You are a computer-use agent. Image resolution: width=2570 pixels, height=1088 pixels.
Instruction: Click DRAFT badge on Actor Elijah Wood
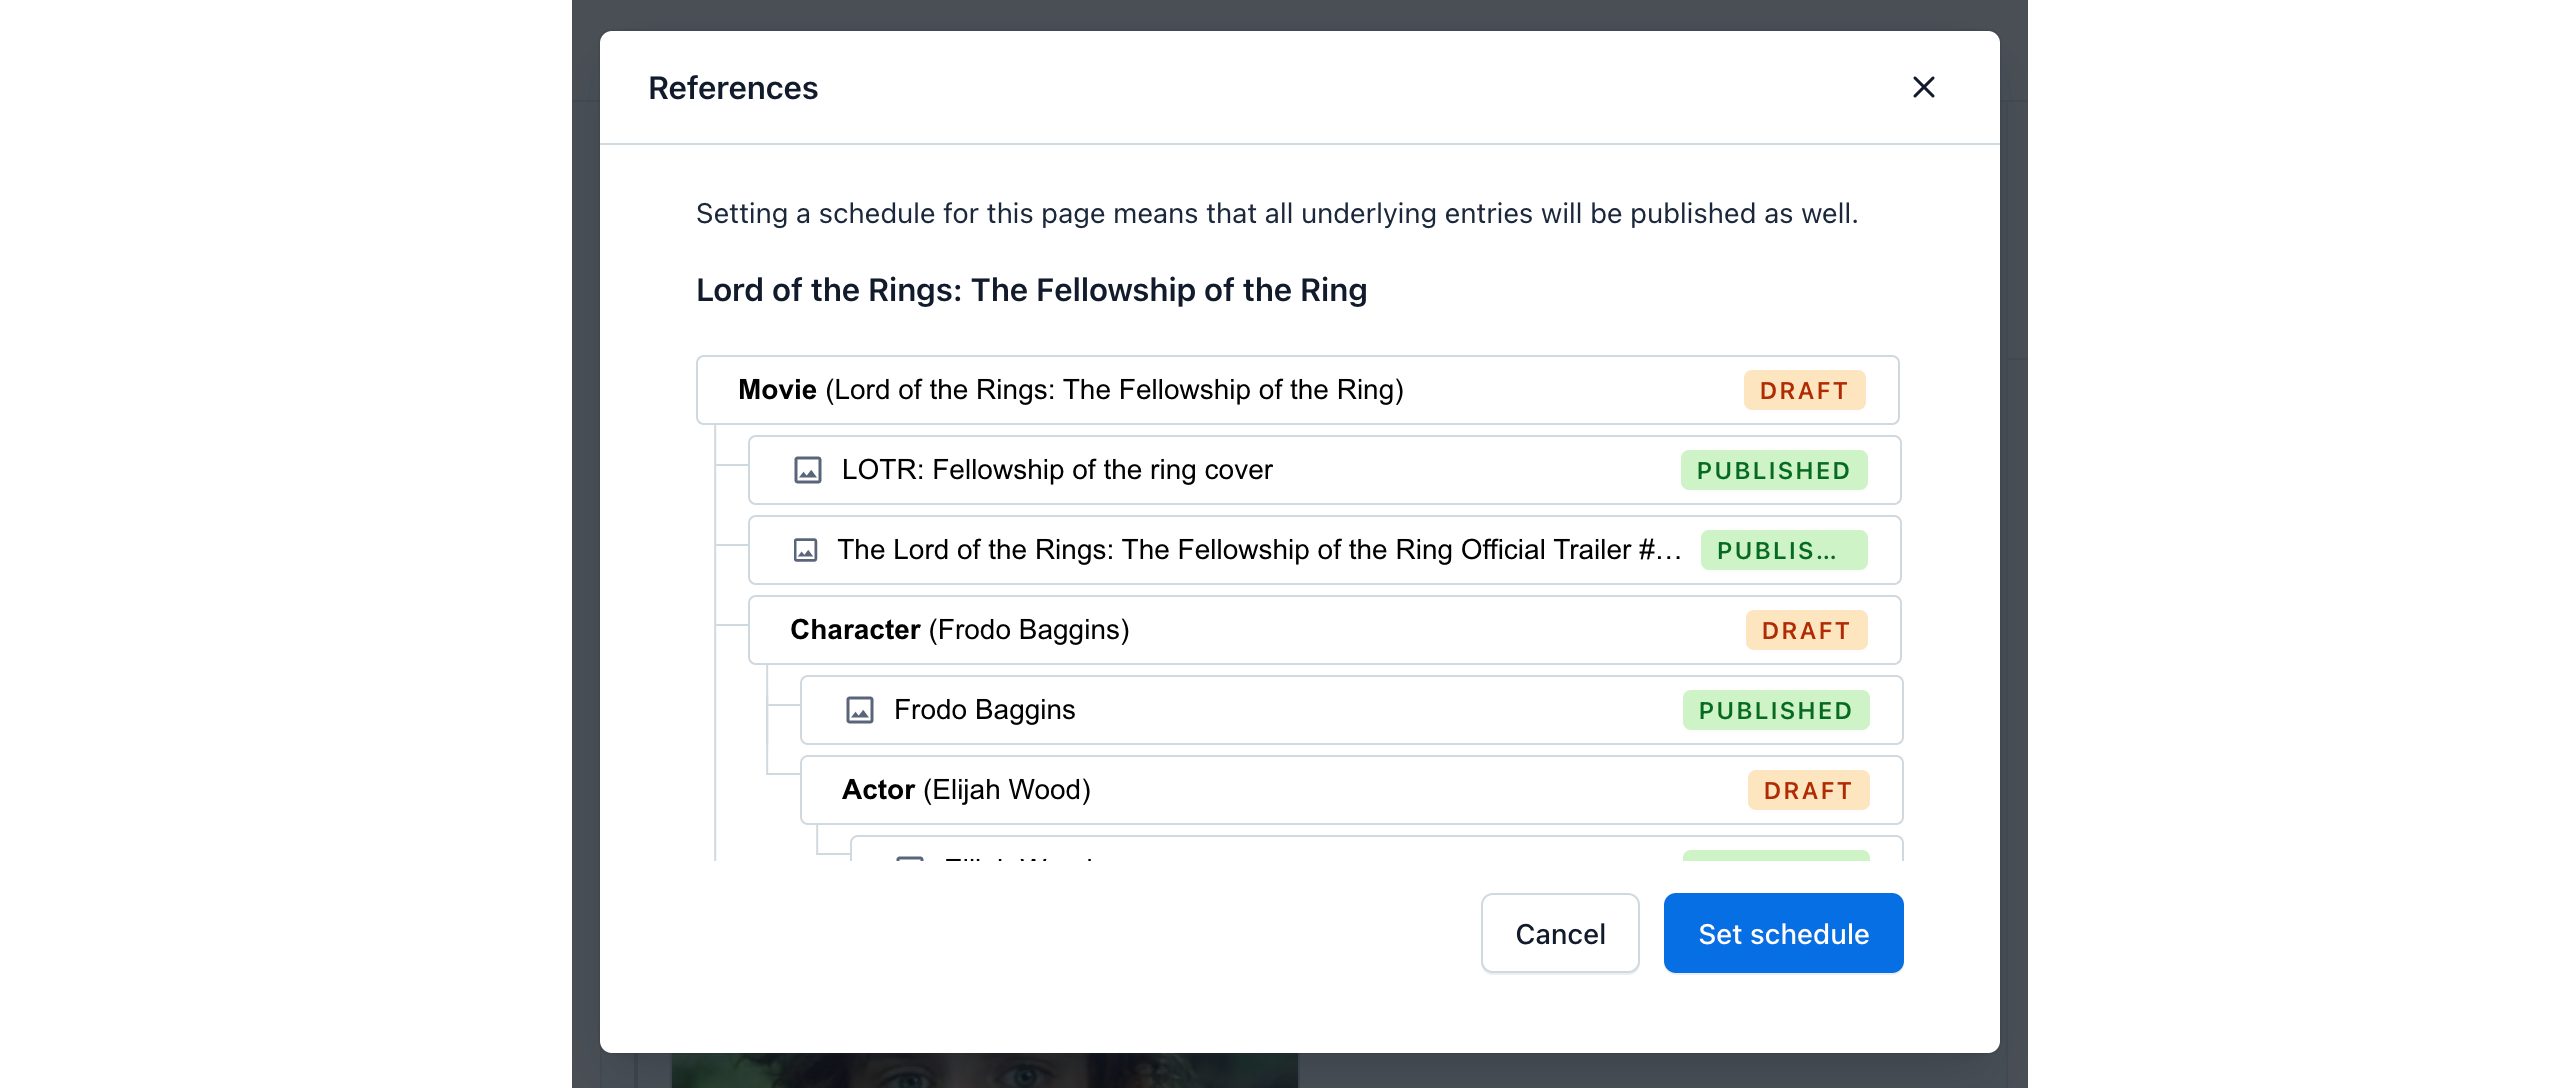pos(1808,791)
